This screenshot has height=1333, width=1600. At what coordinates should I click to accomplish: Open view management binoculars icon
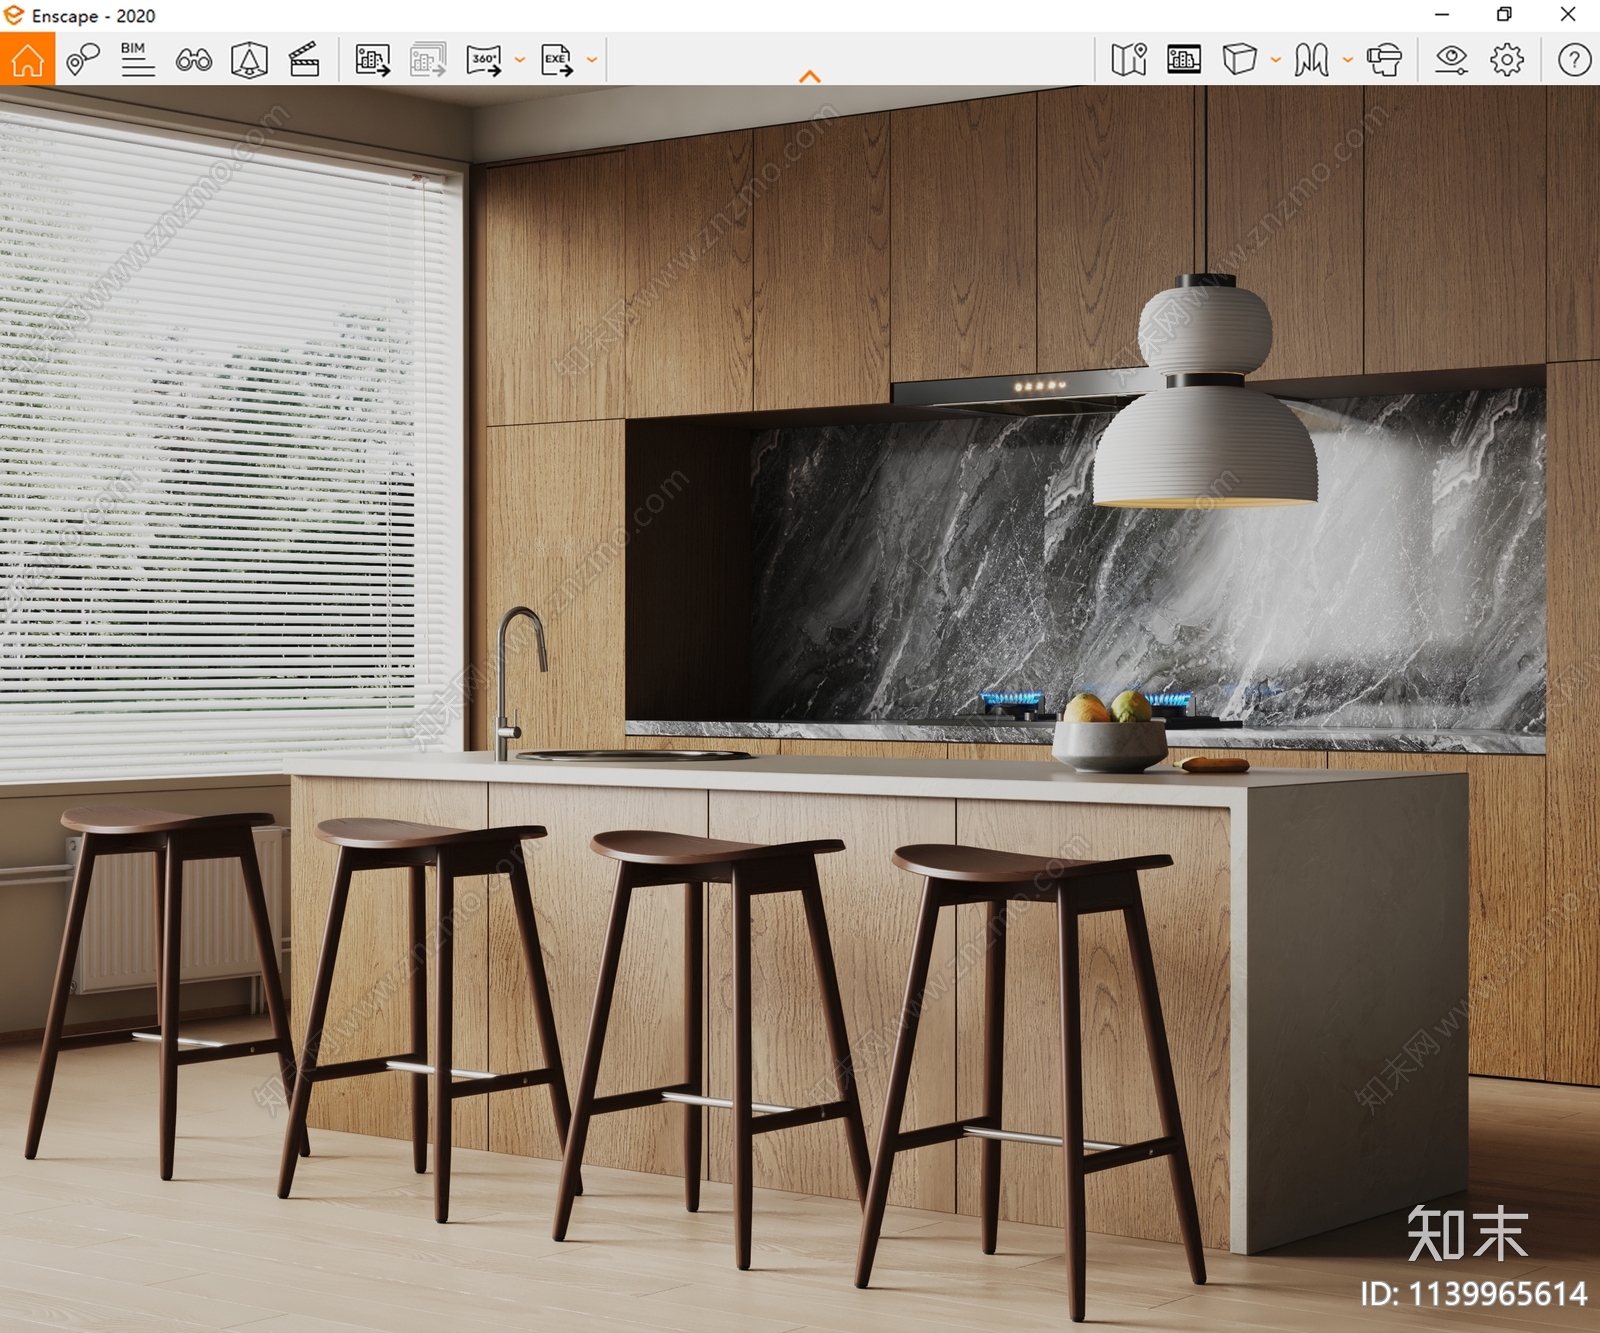point(194,60)
